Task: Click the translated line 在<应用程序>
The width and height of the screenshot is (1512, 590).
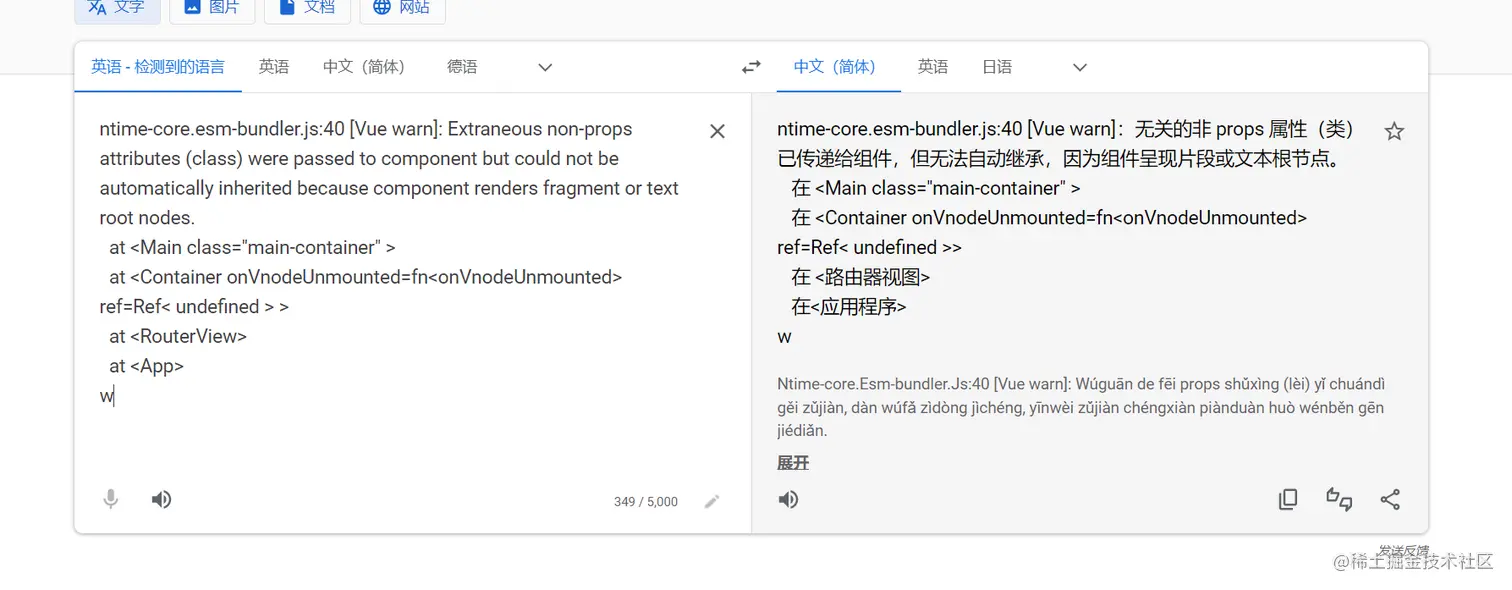Action: (x=849, y=307)
